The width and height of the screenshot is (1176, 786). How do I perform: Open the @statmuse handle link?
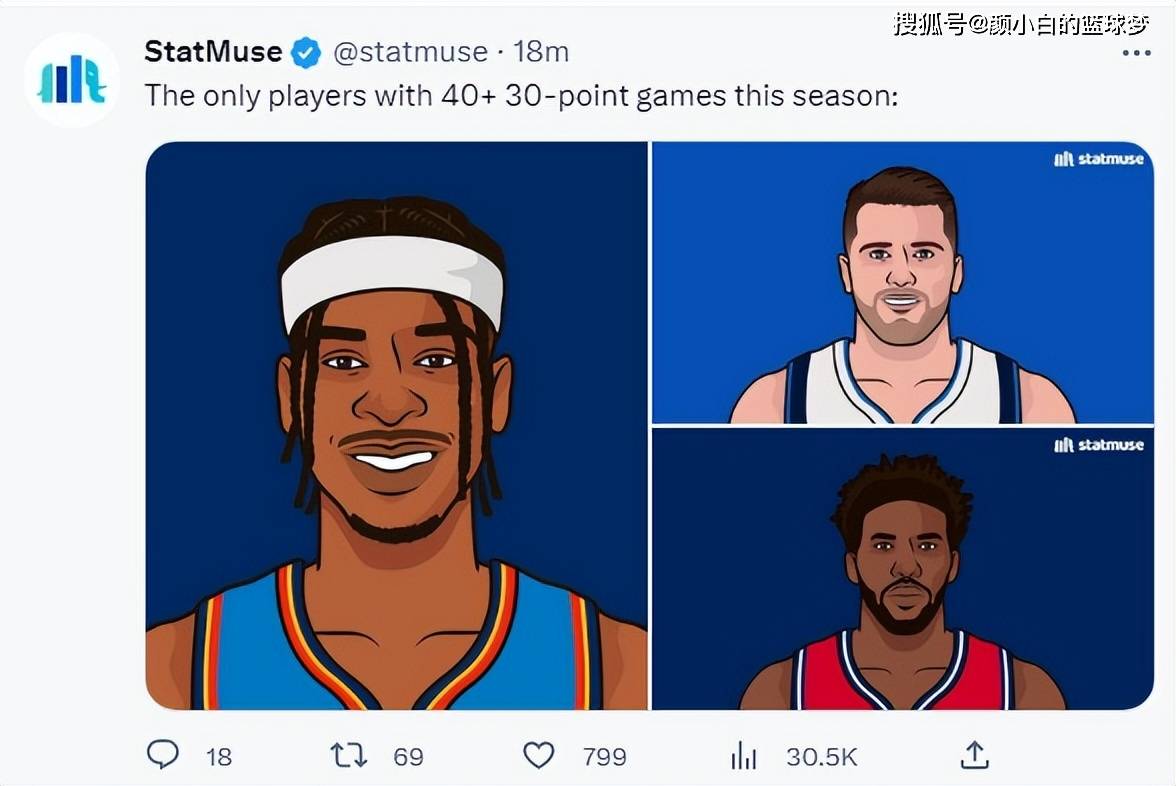(410, 52)
